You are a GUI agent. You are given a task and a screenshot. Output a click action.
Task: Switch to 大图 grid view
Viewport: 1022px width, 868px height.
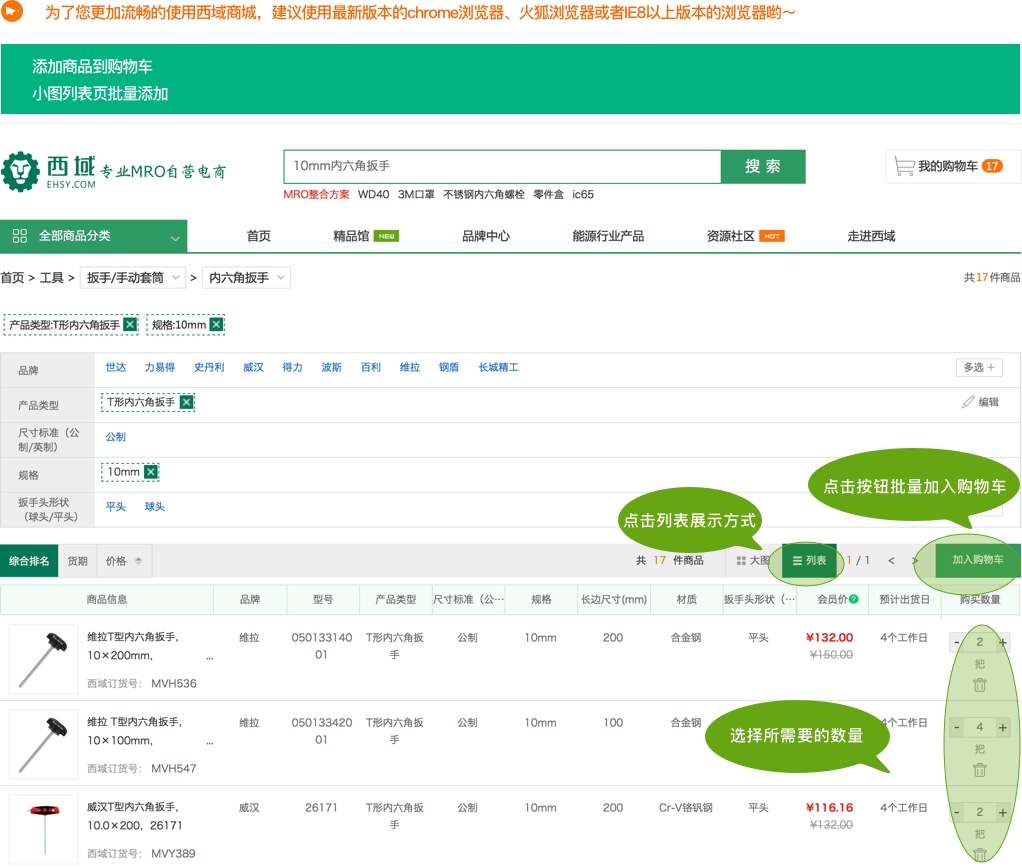pos(753,561)
